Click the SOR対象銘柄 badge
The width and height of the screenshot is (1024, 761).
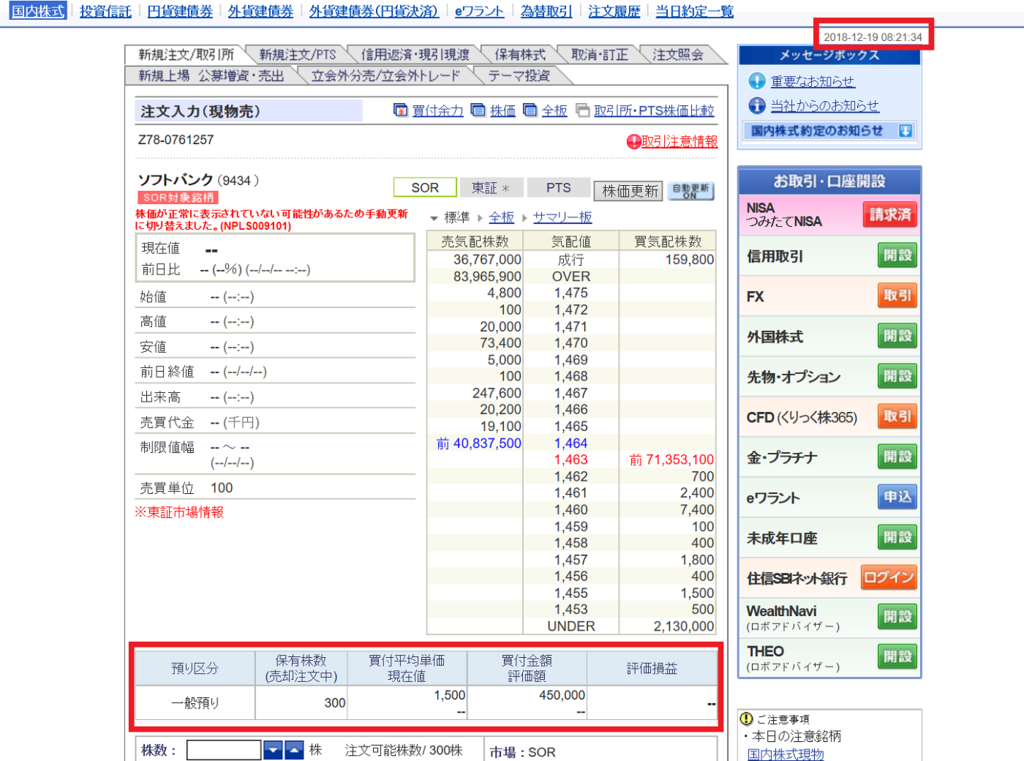[178, 197]
